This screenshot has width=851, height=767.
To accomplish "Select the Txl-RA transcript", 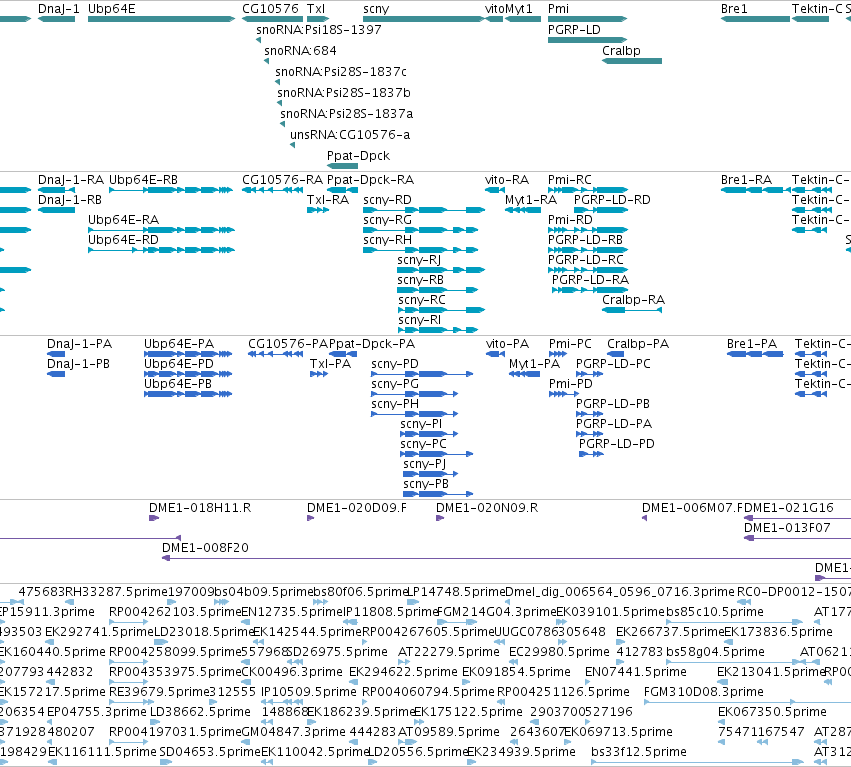I will pyautogui.click(x=318, y=210).
